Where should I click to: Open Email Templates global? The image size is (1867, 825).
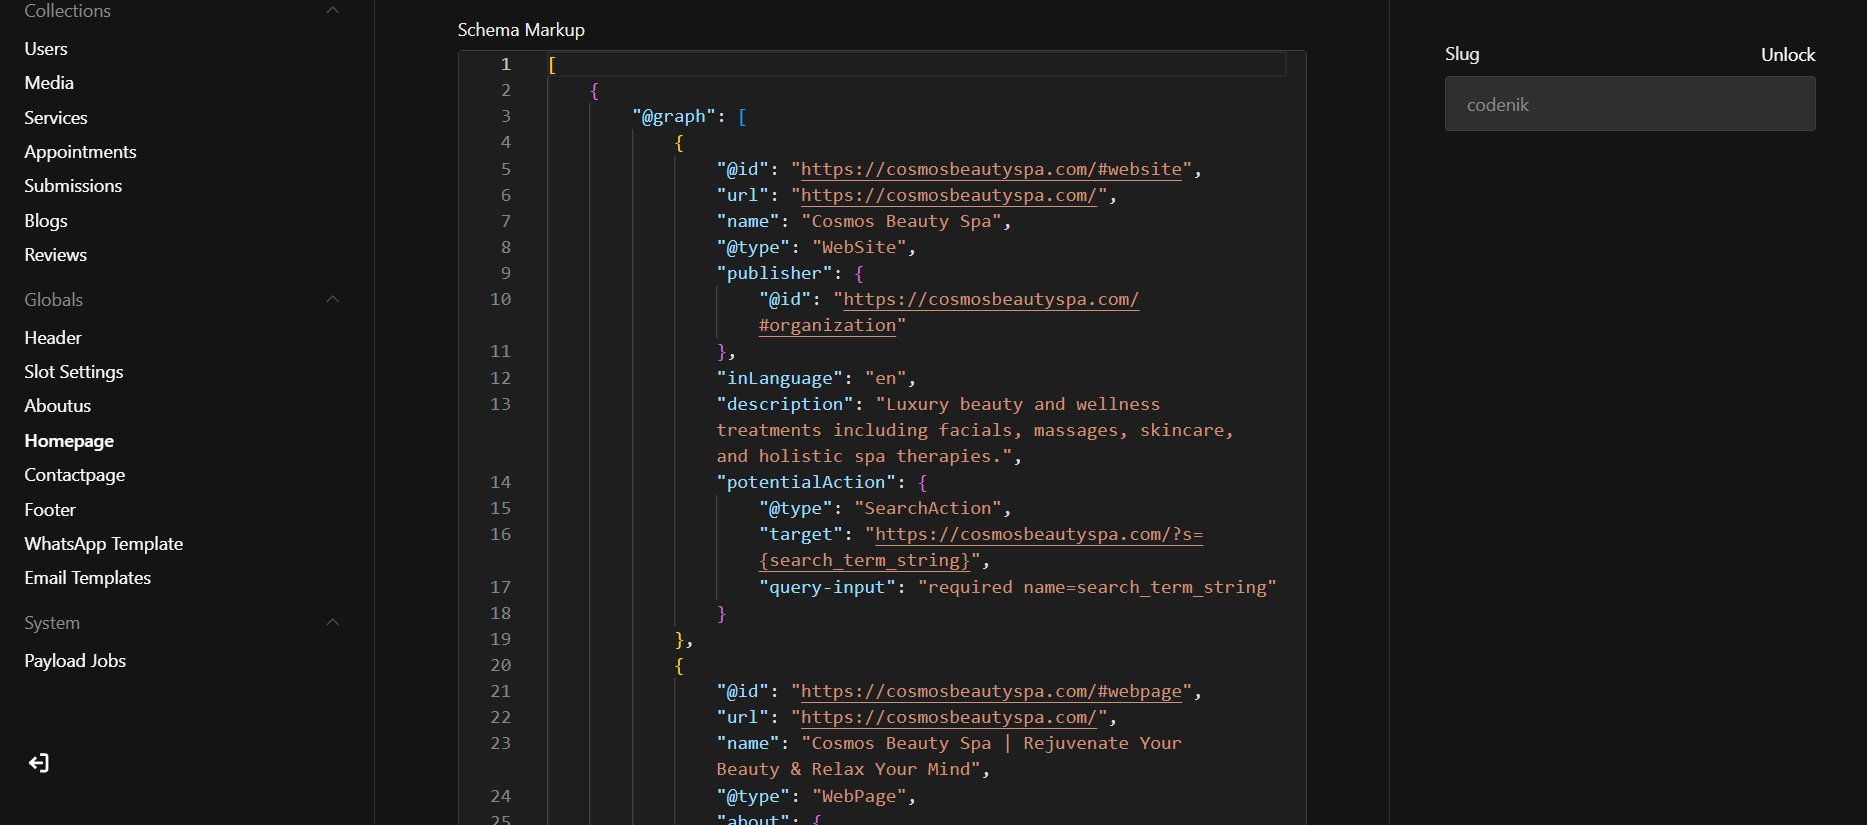[88, 578]
